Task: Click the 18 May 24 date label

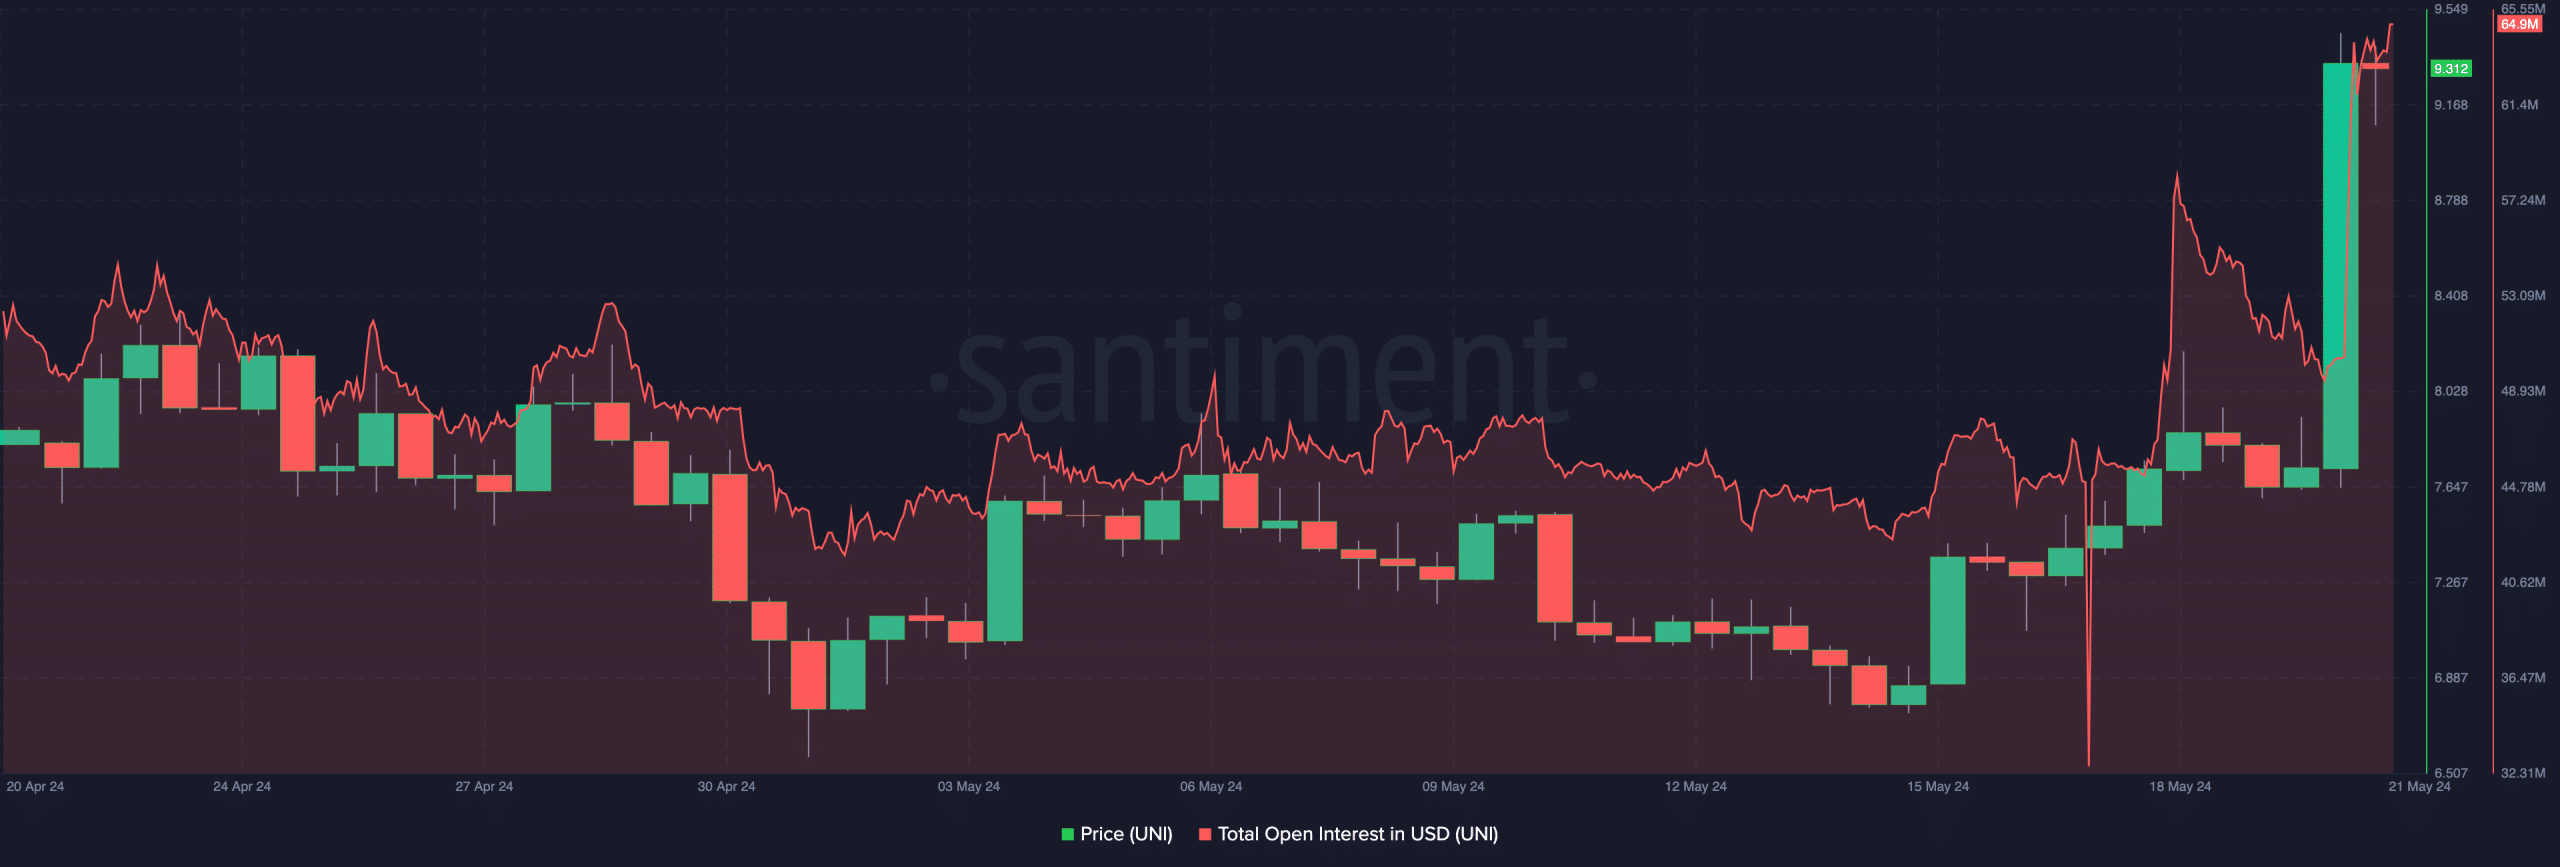Action: tap(2180, 786)
